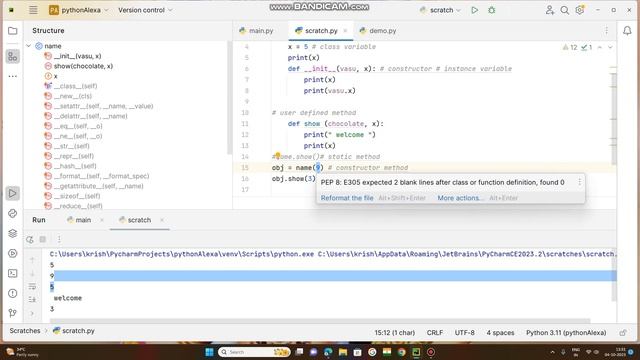Screen dimensions: 640x360
Task: Open editor tabs options menu
Action: click(607, 31)
